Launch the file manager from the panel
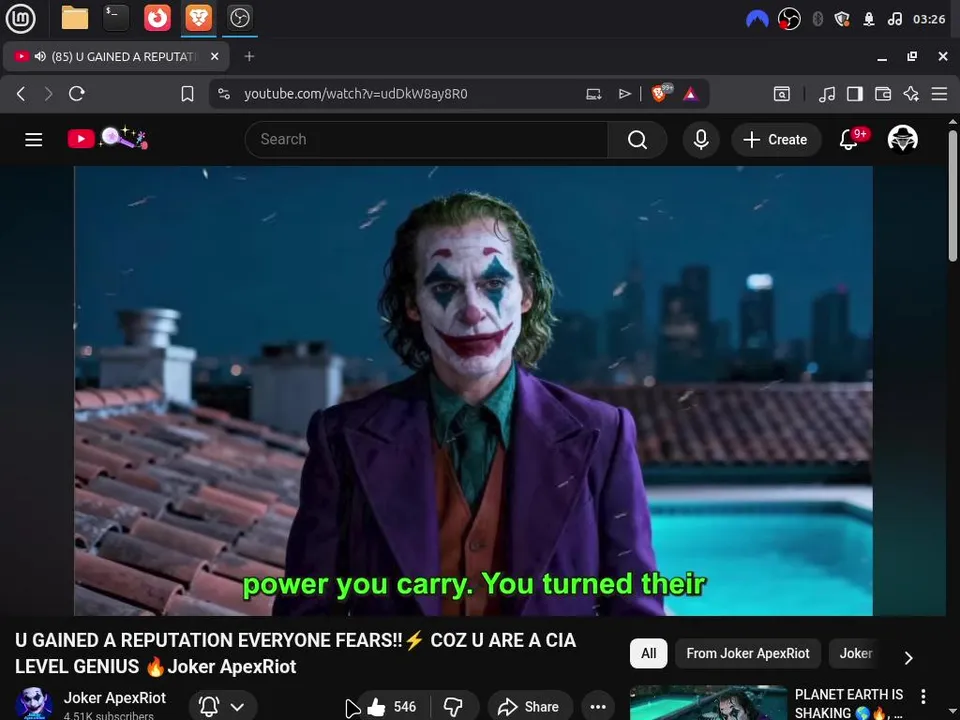This screenshot has width=960, height=720. point(75,18)
